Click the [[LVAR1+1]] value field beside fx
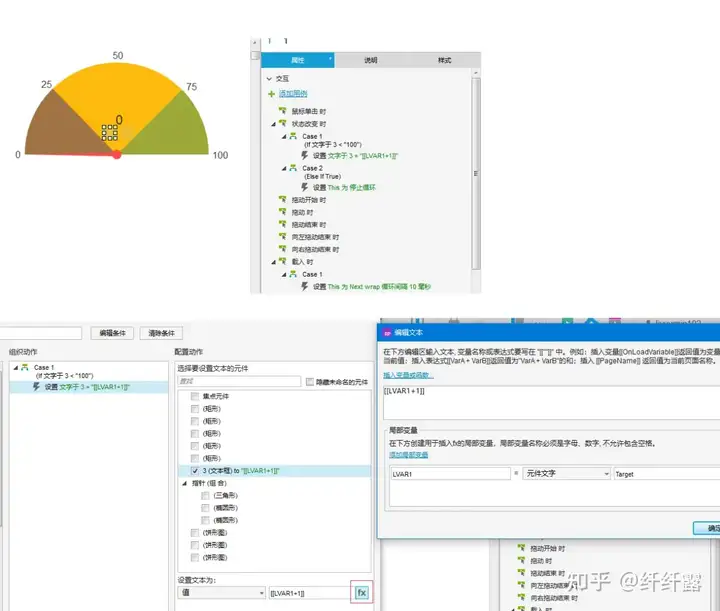Screen dimensions: 720x611 click(309, 593)
